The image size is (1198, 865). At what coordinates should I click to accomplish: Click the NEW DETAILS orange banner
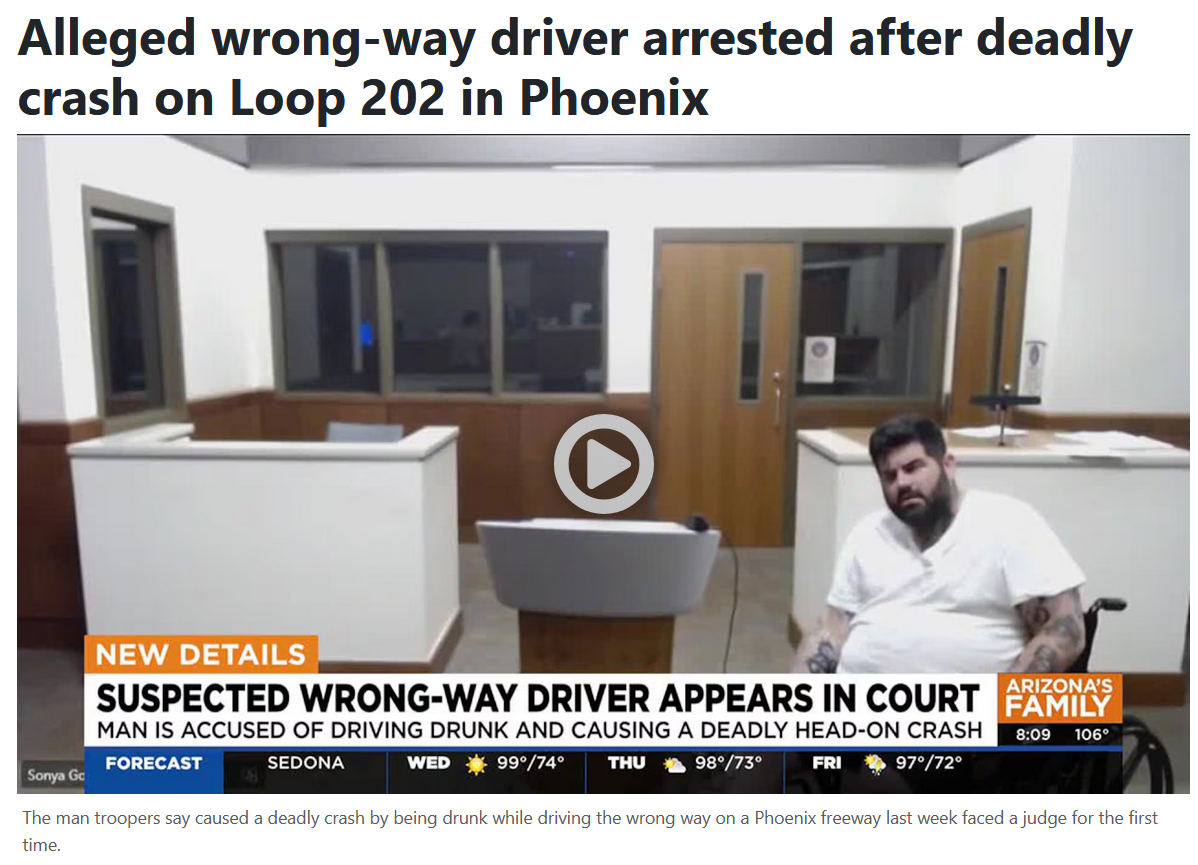201,655
